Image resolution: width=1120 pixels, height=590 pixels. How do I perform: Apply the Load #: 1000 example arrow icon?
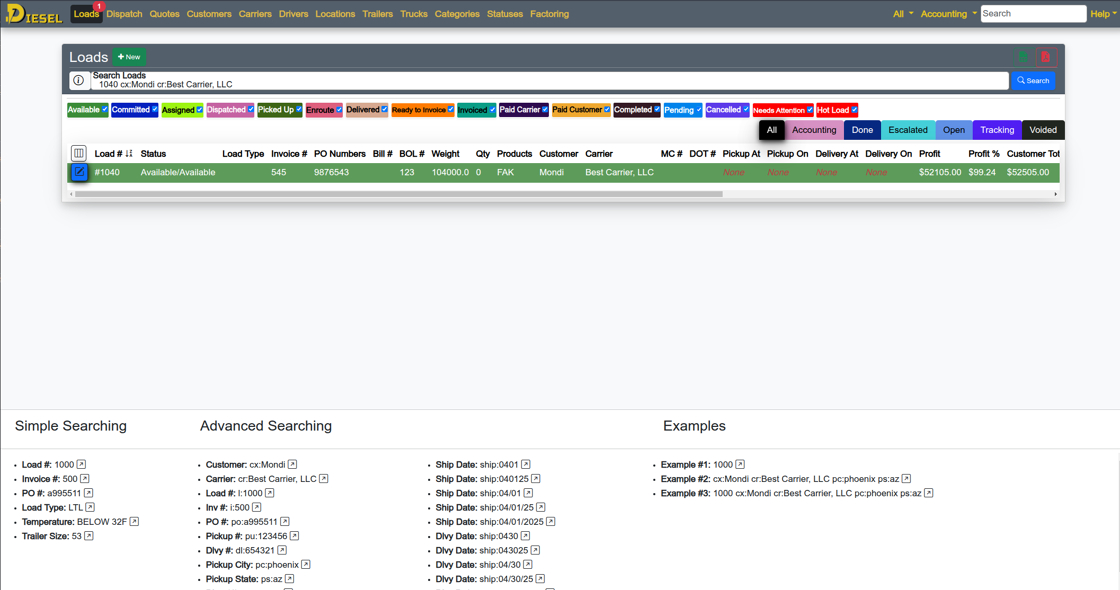pos(81,464)
